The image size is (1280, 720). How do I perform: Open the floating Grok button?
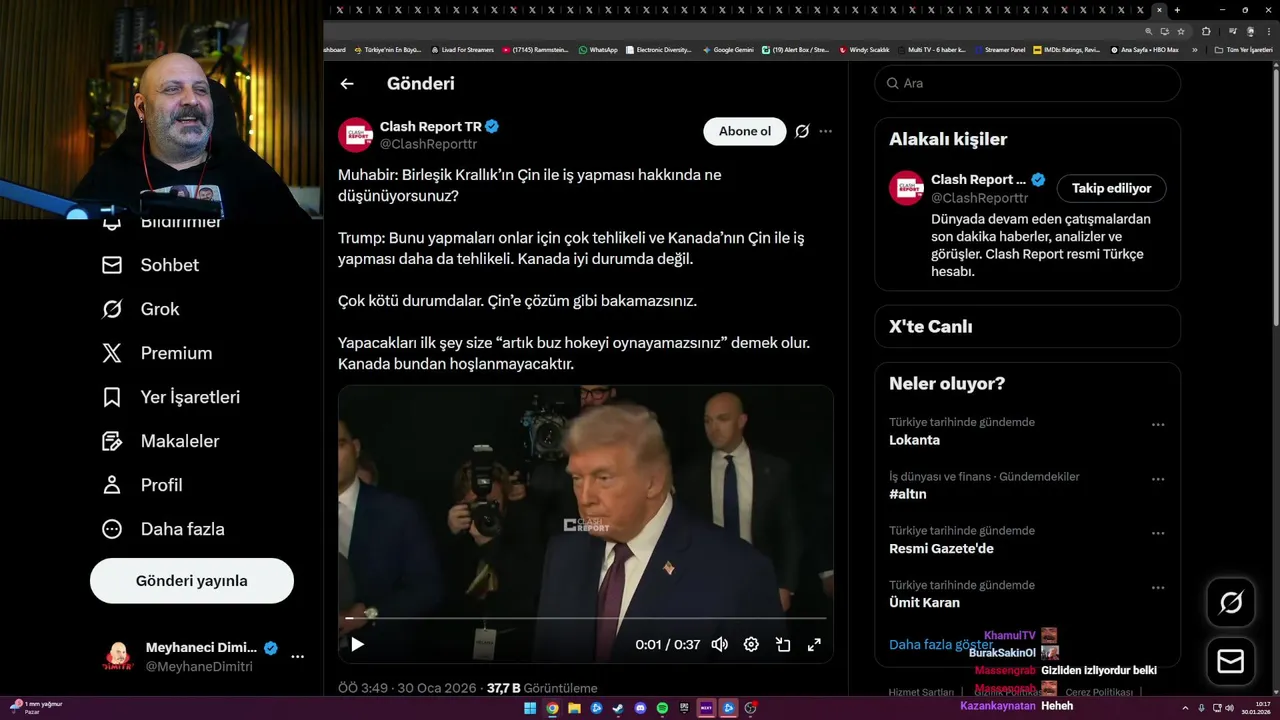(1231, 602)
